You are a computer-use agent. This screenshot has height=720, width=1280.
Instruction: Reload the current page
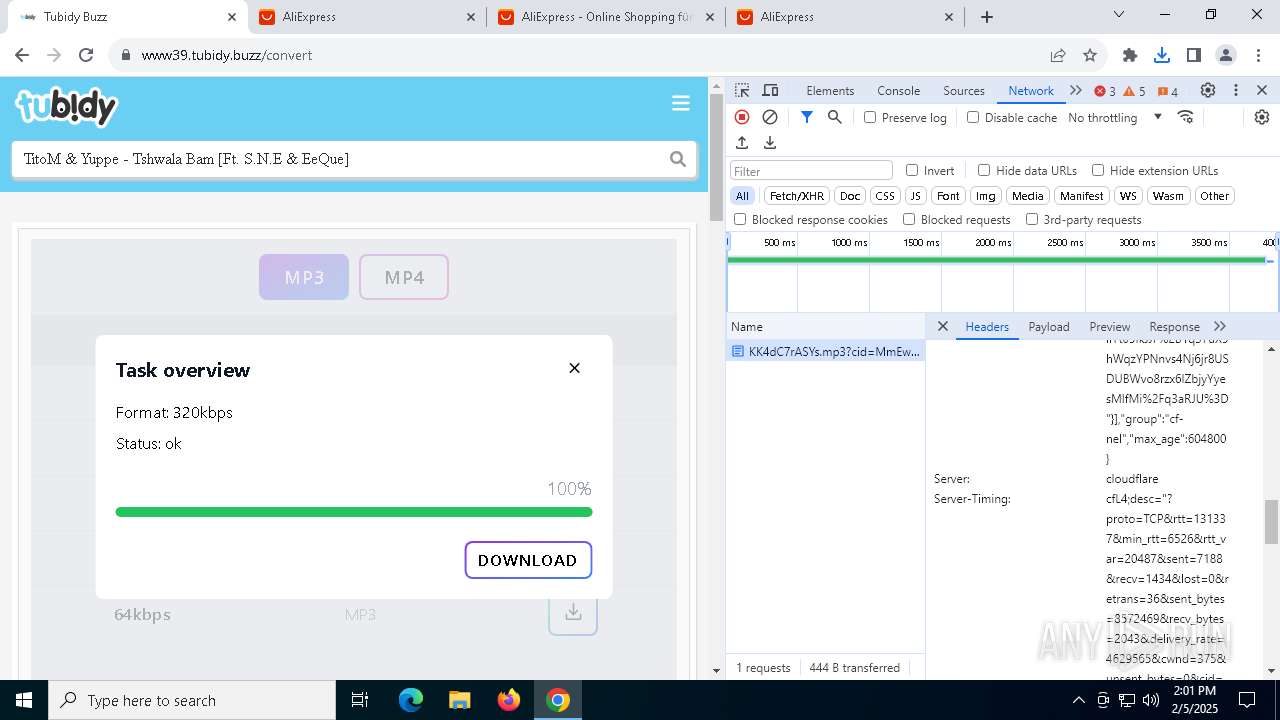coord(86,55)
